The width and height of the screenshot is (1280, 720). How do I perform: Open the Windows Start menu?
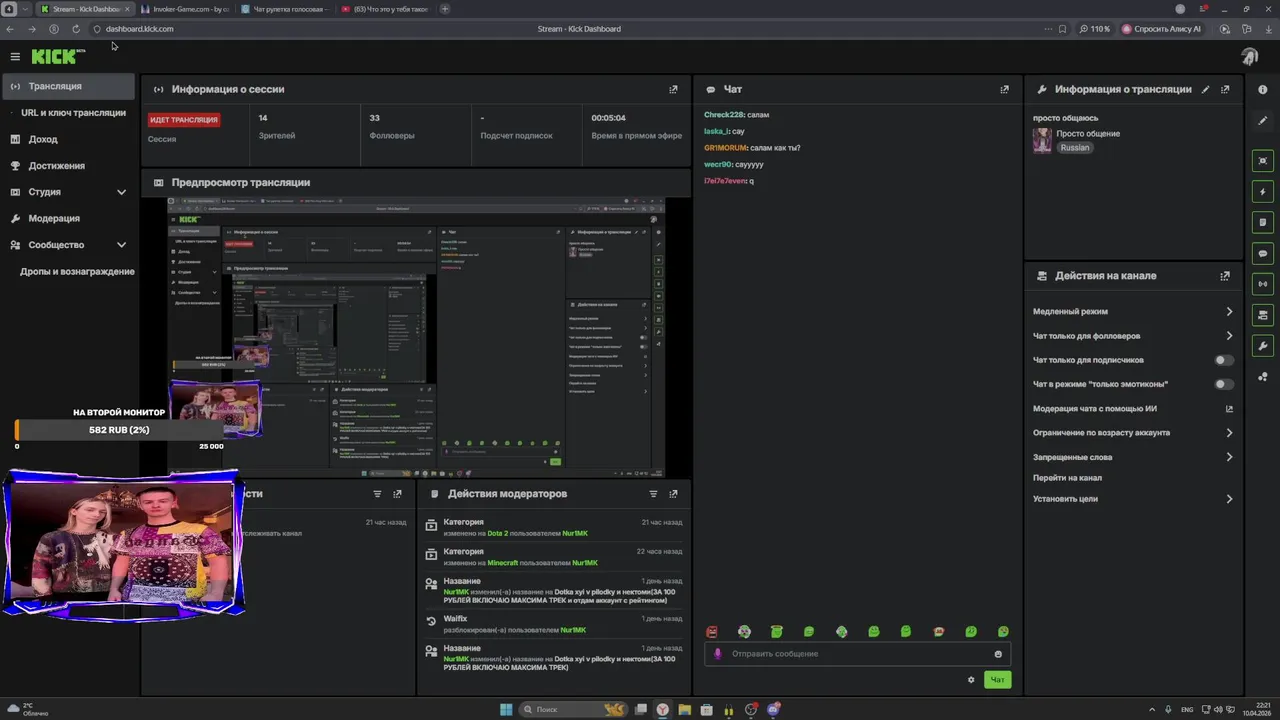pos(507,709)
